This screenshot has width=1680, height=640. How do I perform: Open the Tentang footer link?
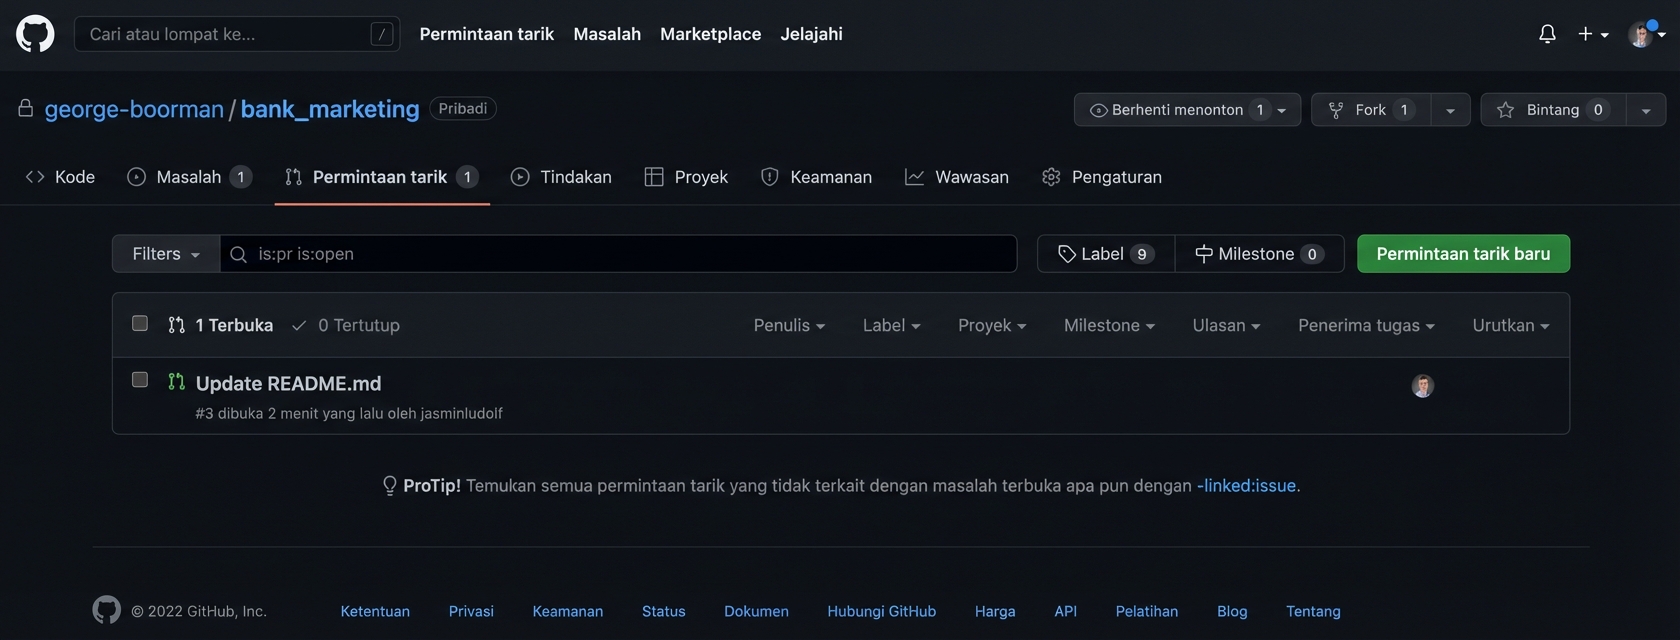coord(1313,611)
